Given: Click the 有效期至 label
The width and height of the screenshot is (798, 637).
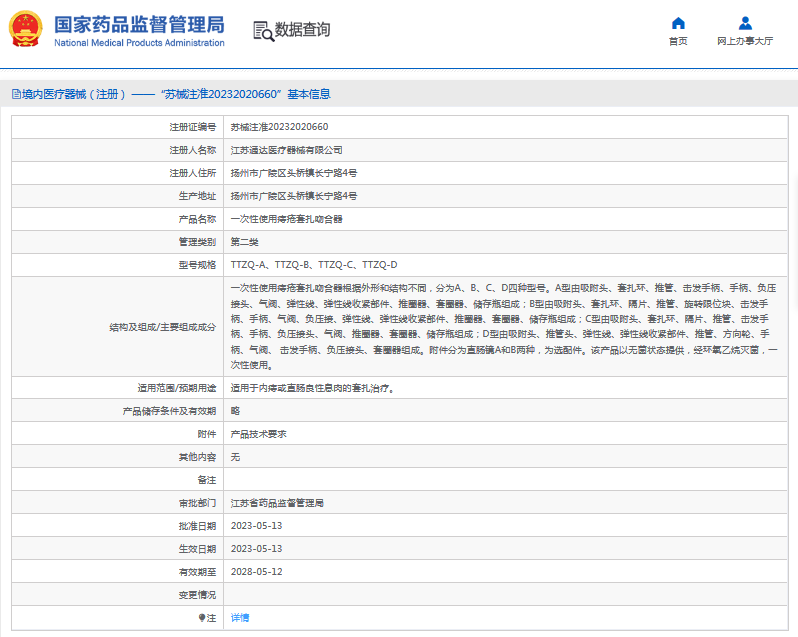Looking at the screenshot, I should [197, 572].
